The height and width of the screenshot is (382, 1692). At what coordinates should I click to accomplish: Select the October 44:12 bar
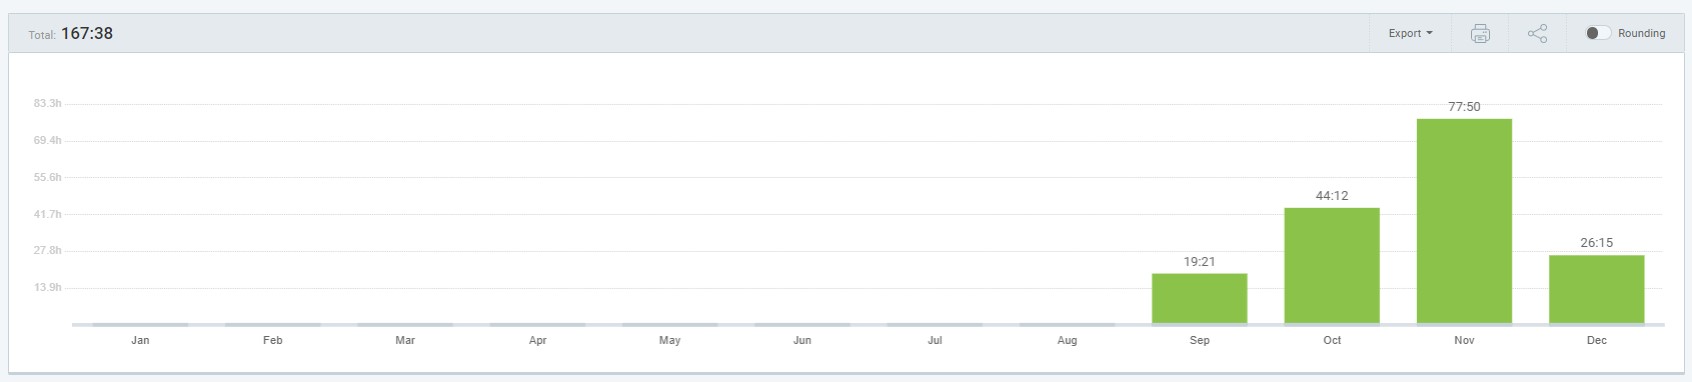(x=1332, y=266)
